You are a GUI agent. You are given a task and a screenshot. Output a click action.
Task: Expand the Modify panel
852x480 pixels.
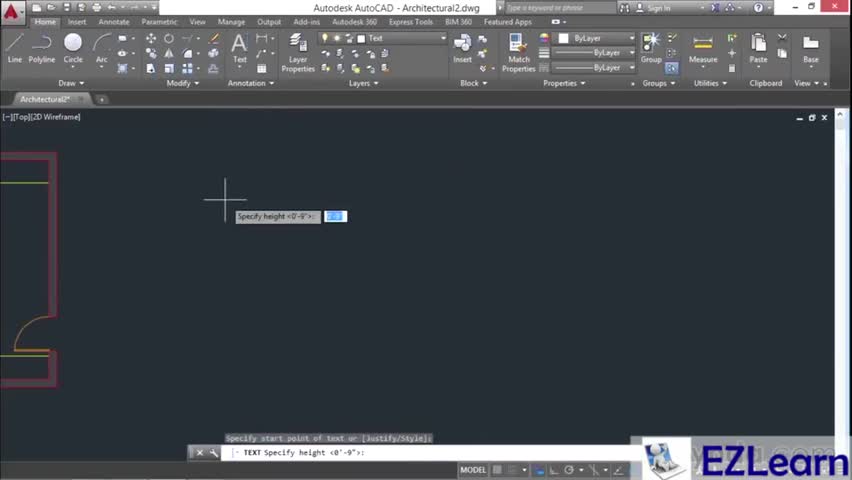tap(183, 83)
